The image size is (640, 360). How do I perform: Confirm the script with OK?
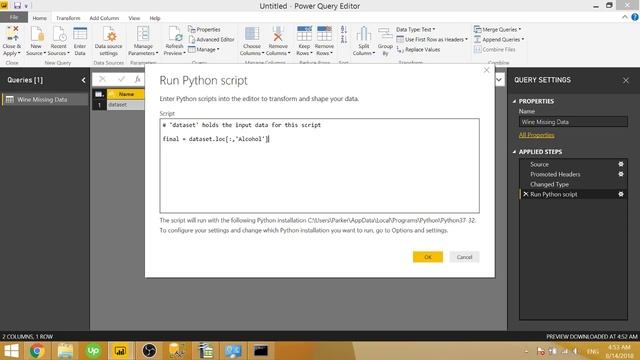(428, 257)
